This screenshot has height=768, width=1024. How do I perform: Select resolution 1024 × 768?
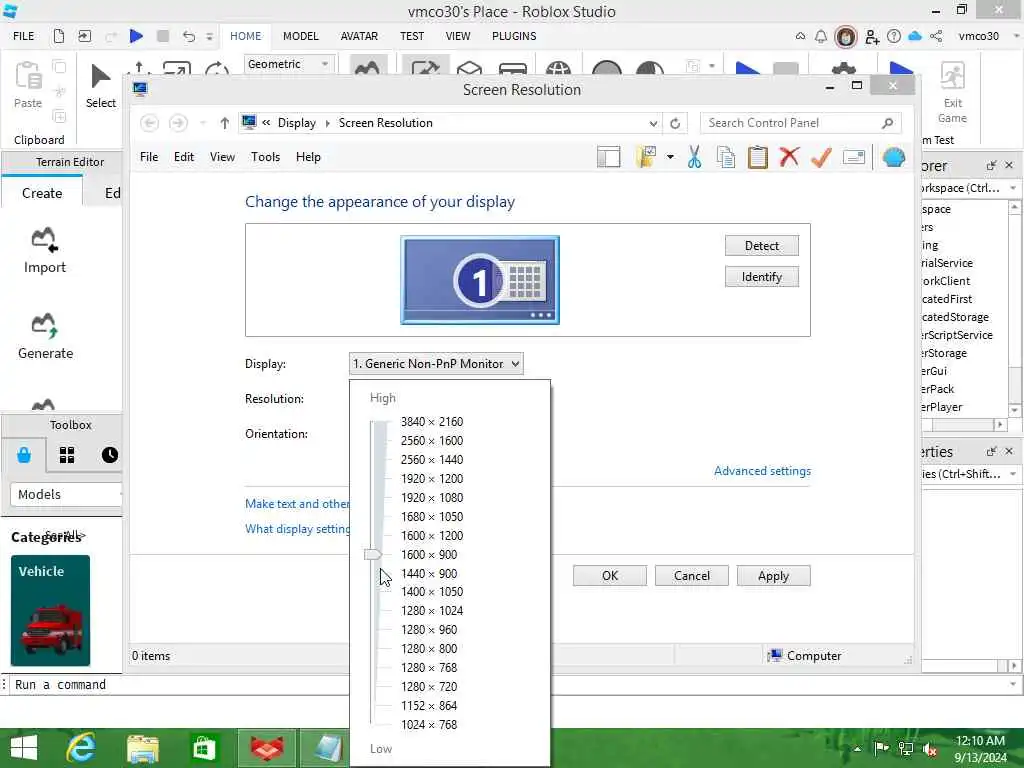click(429, 724)
